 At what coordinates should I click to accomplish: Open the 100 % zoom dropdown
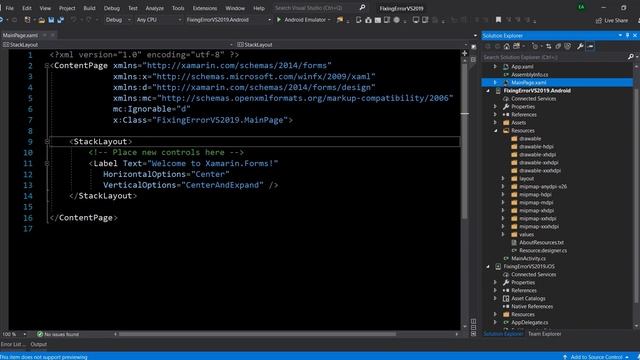[x=24, y=334]
